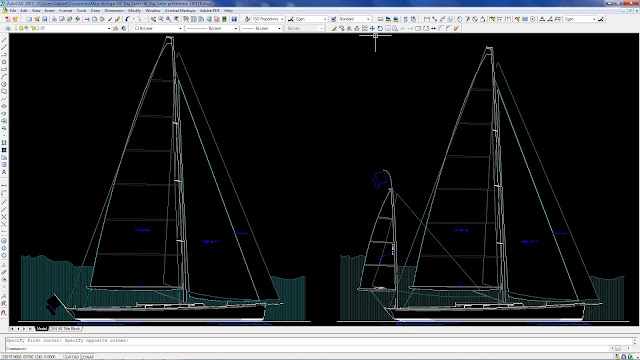
Task: Click the Pan realtime icon
Action: point(153,19)
